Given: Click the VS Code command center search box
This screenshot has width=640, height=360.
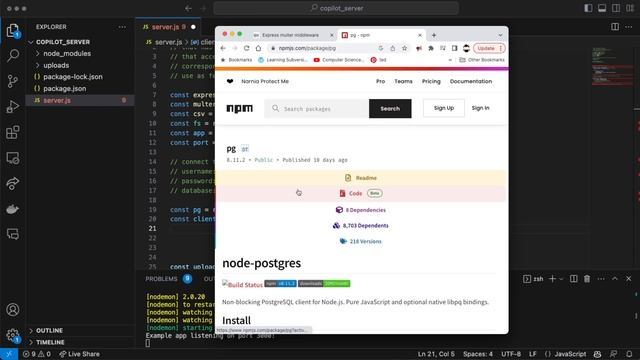Looking at the screenshot, I should (x=336, y=8).
